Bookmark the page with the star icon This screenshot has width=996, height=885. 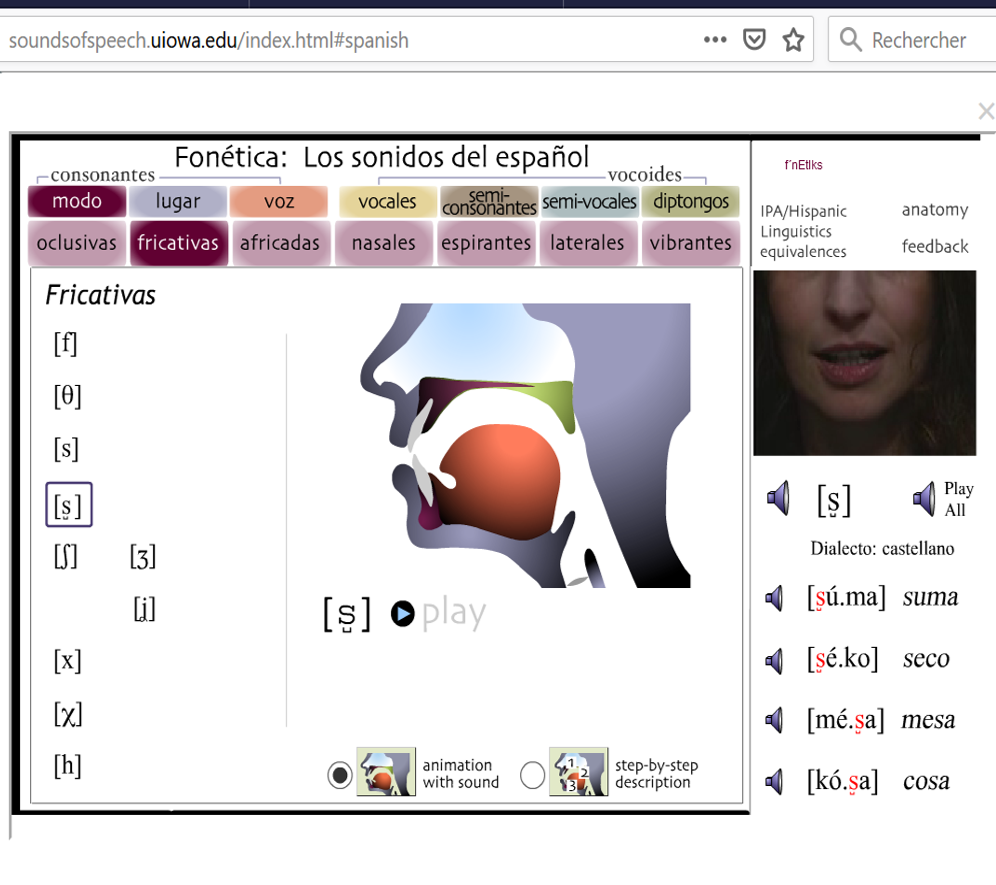(793, 40)
